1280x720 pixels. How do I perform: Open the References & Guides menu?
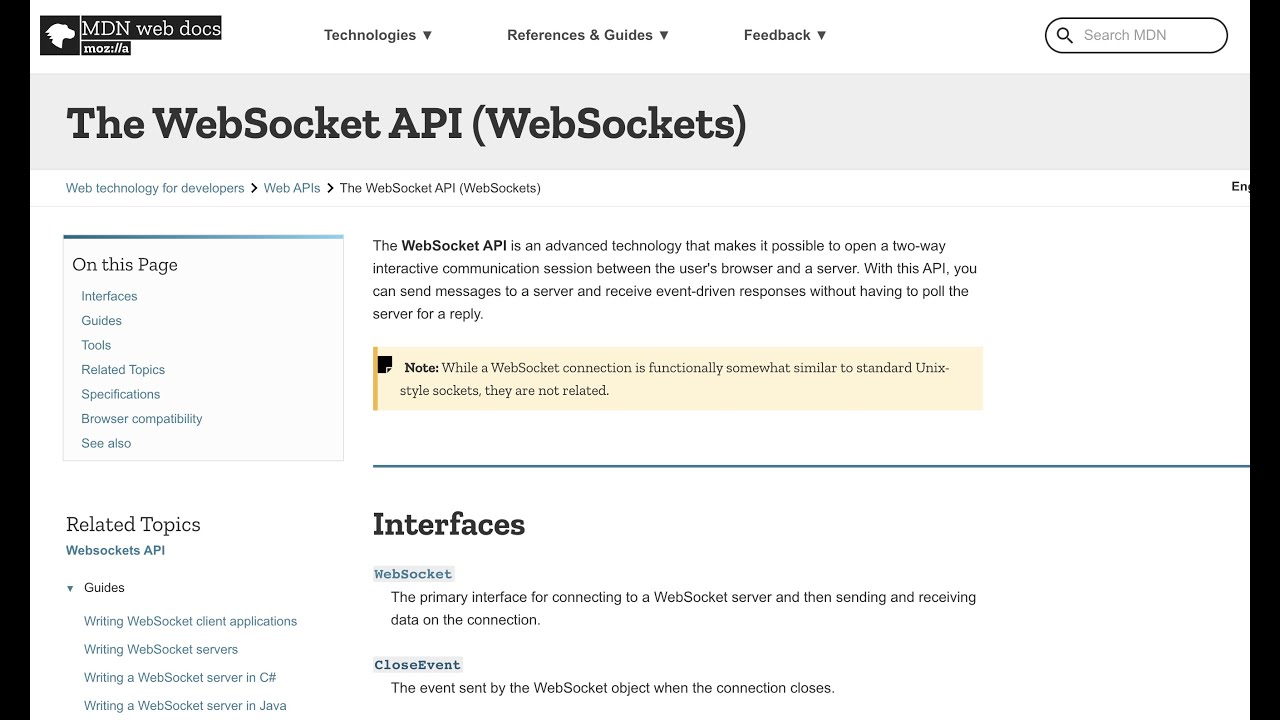click(x=588, y=35)
